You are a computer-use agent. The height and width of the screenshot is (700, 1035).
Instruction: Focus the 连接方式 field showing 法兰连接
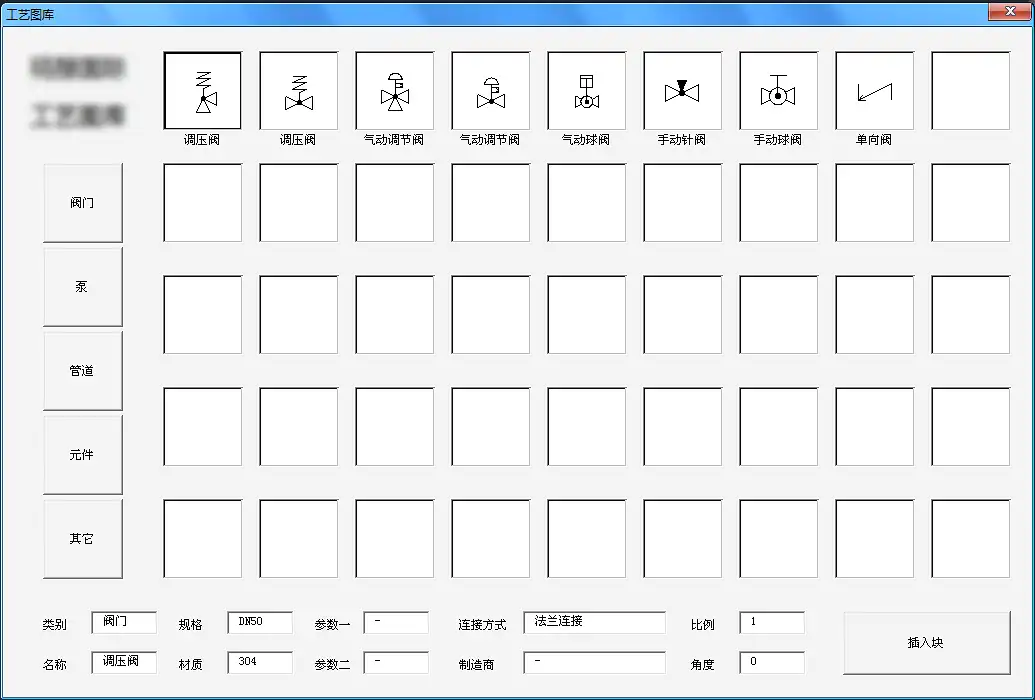coord(594,623)
